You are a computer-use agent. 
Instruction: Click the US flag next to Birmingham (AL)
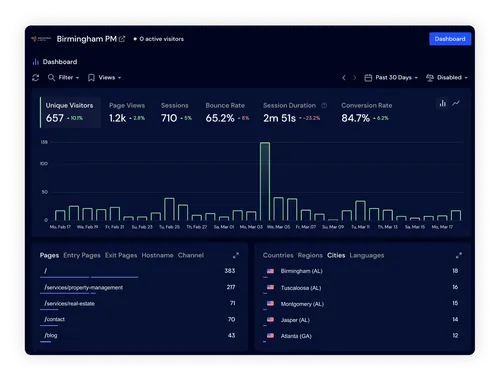[x=270, y=271]
